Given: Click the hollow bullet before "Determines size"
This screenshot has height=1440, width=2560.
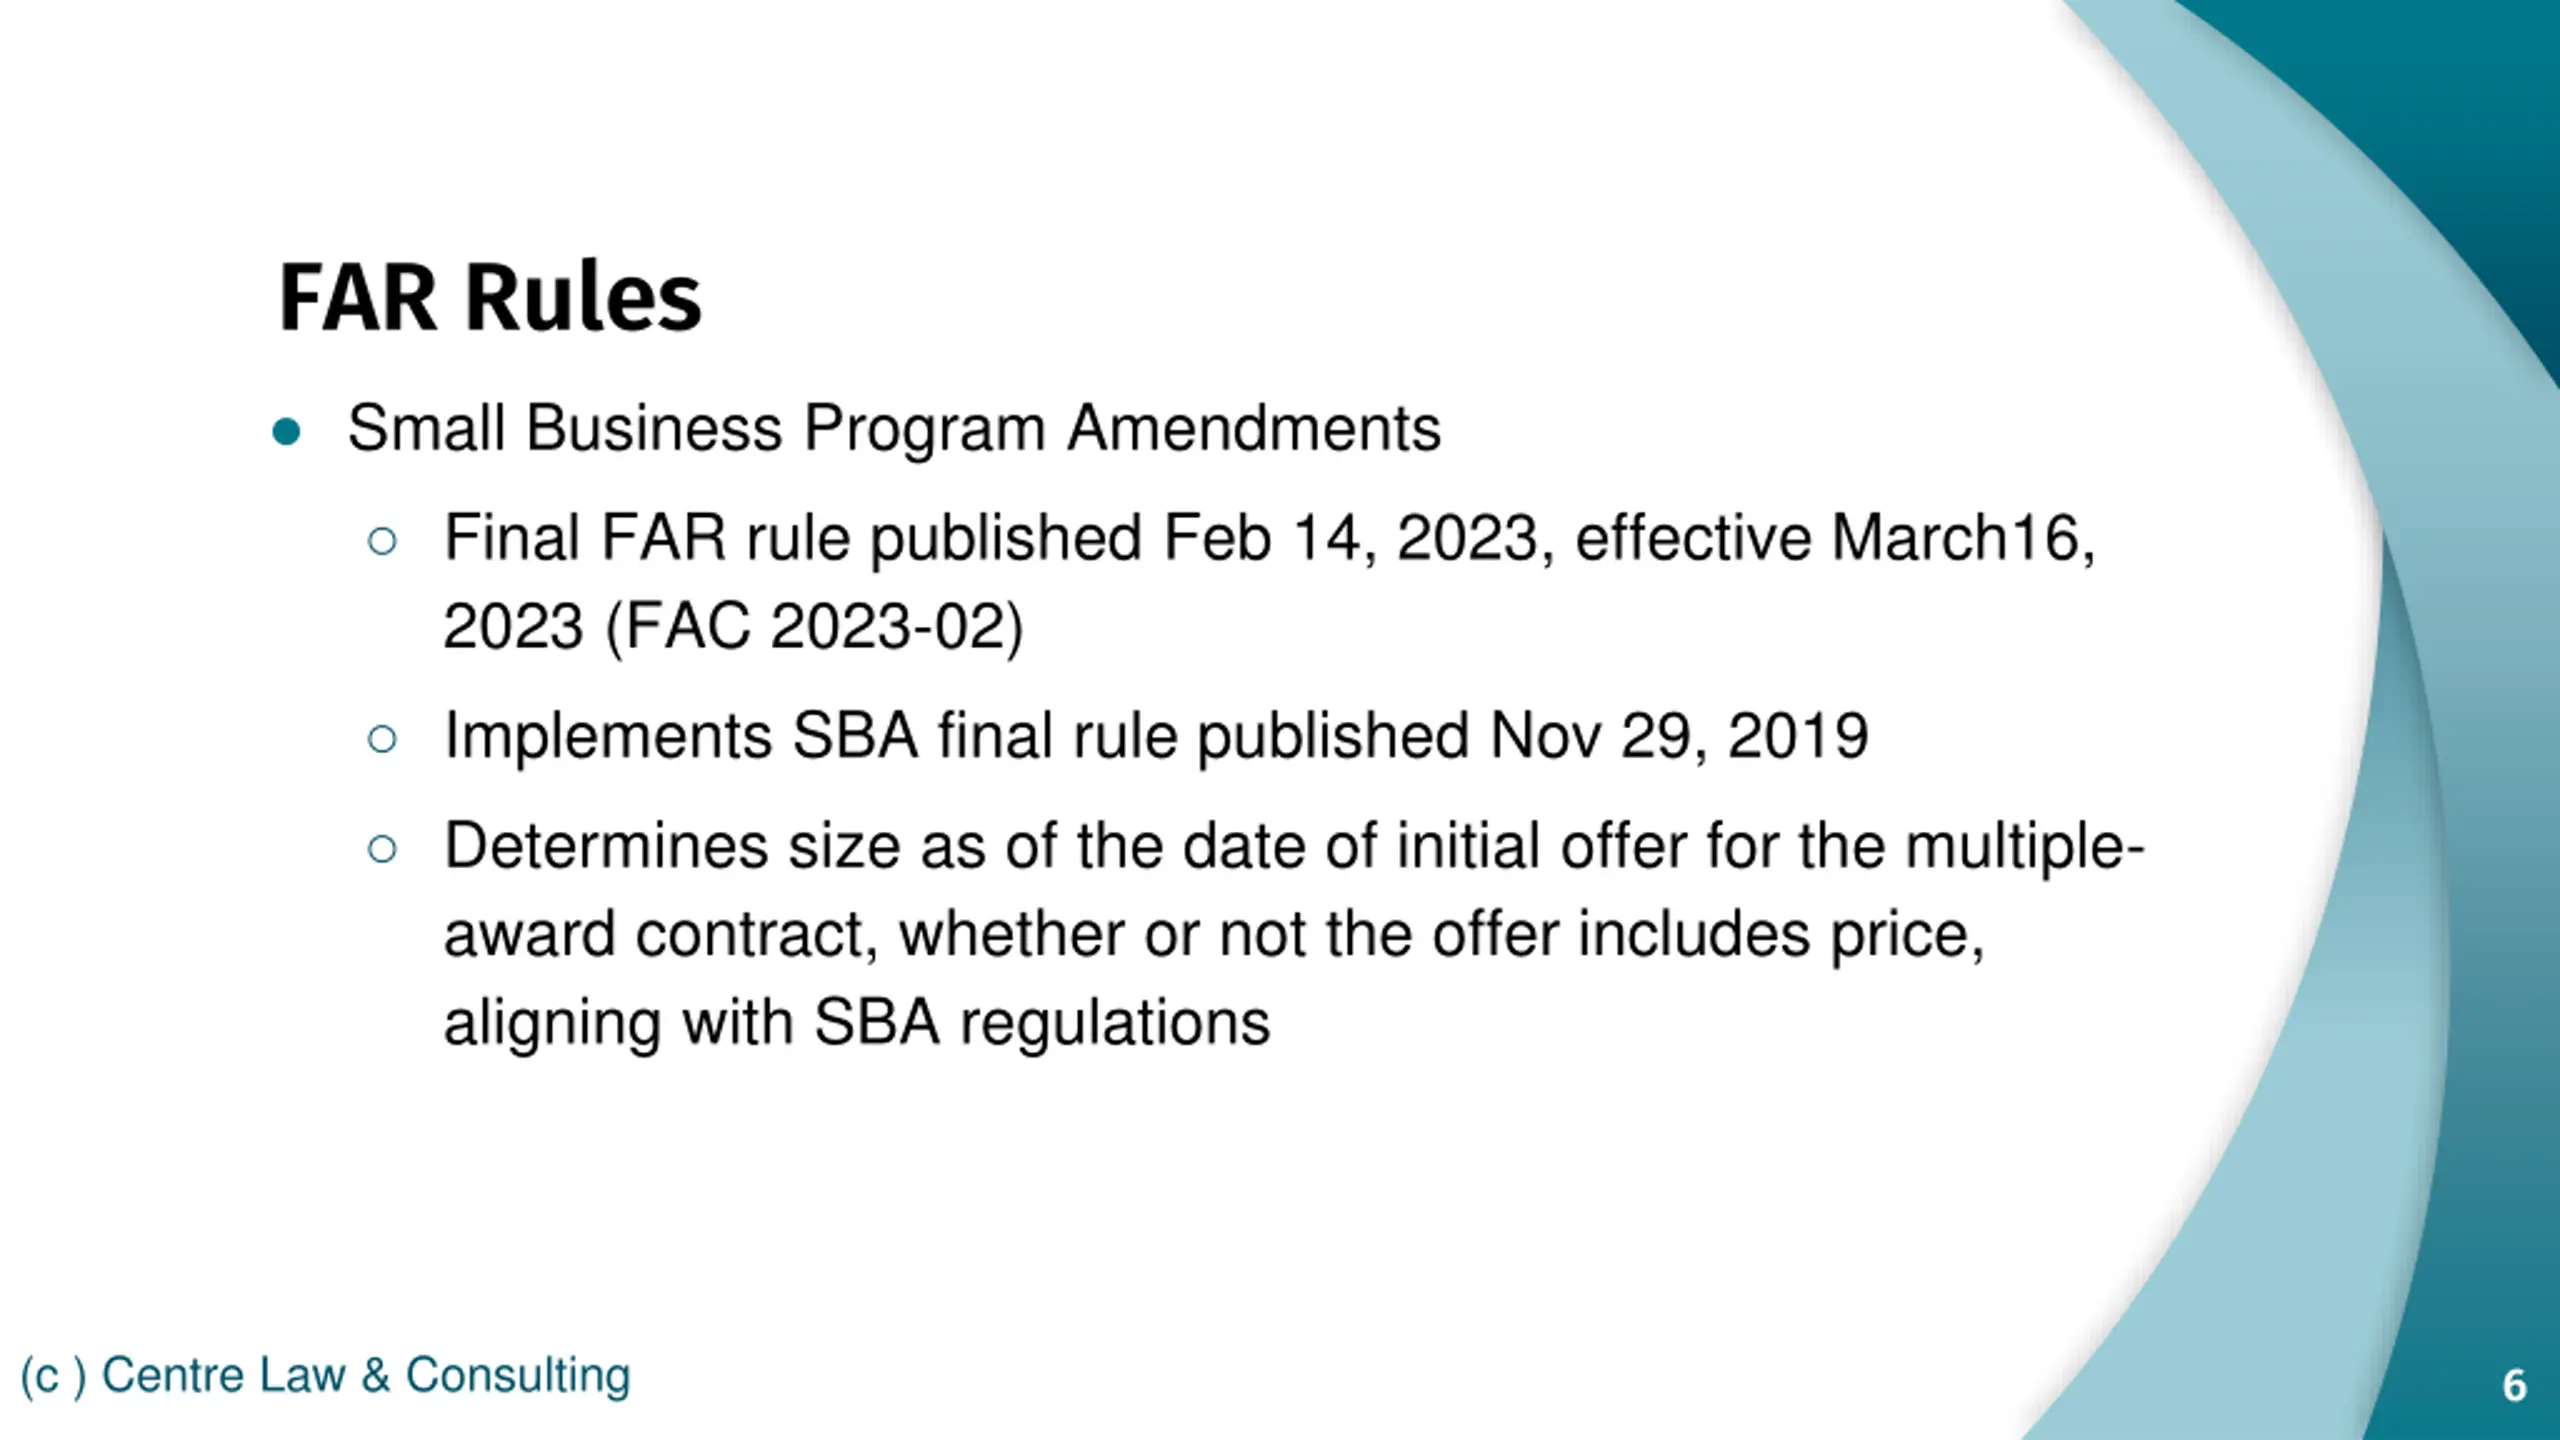Looking at the screenshot, I should [x=382, y=849].
